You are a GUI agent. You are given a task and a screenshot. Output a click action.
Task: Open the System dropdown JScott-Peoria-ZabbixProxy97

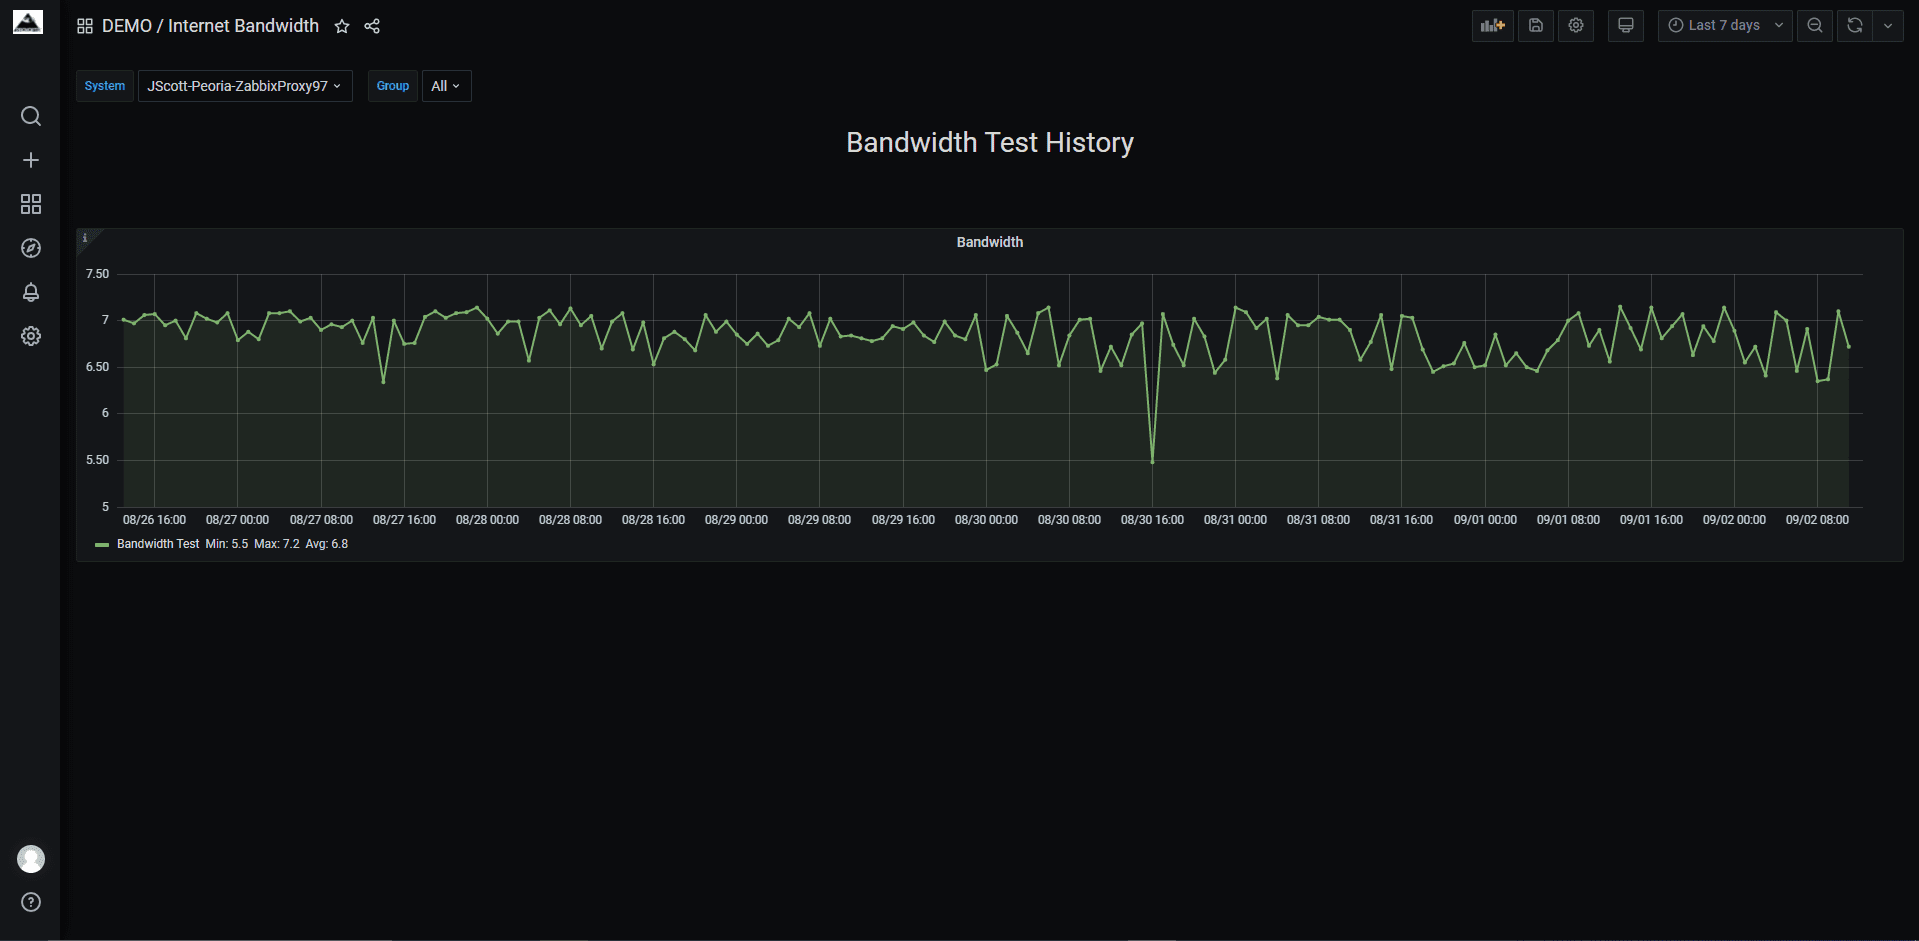click(245, 86)
